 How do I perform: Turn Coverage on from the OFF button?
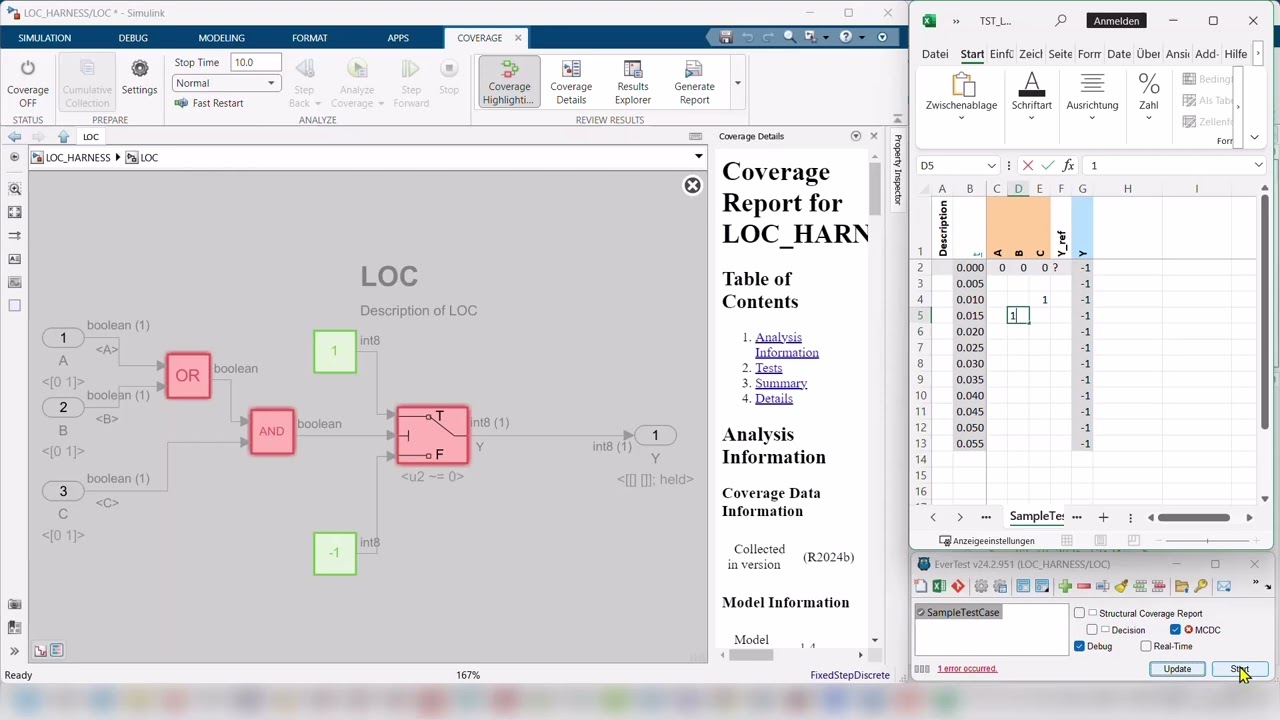click(28, 82)
